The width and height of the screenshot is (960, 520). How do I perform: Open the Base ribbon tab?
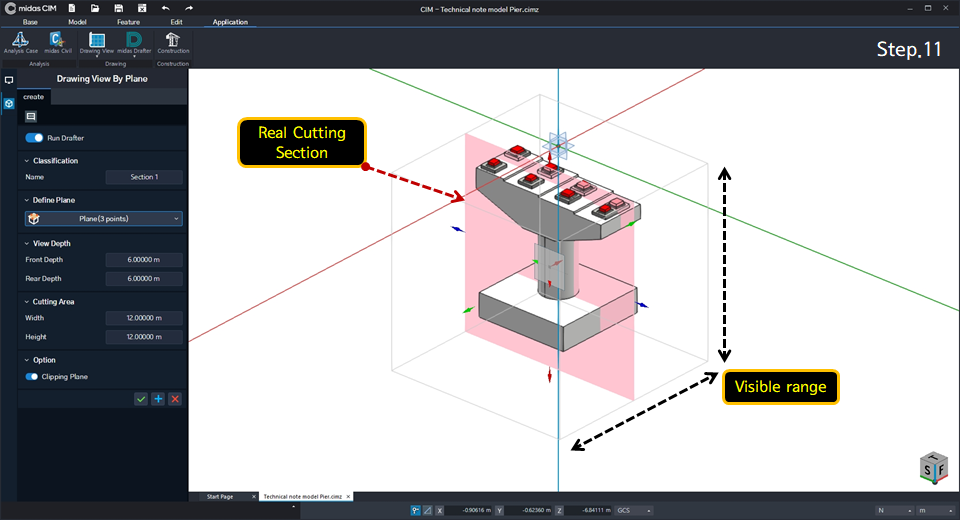click(30, 22)
